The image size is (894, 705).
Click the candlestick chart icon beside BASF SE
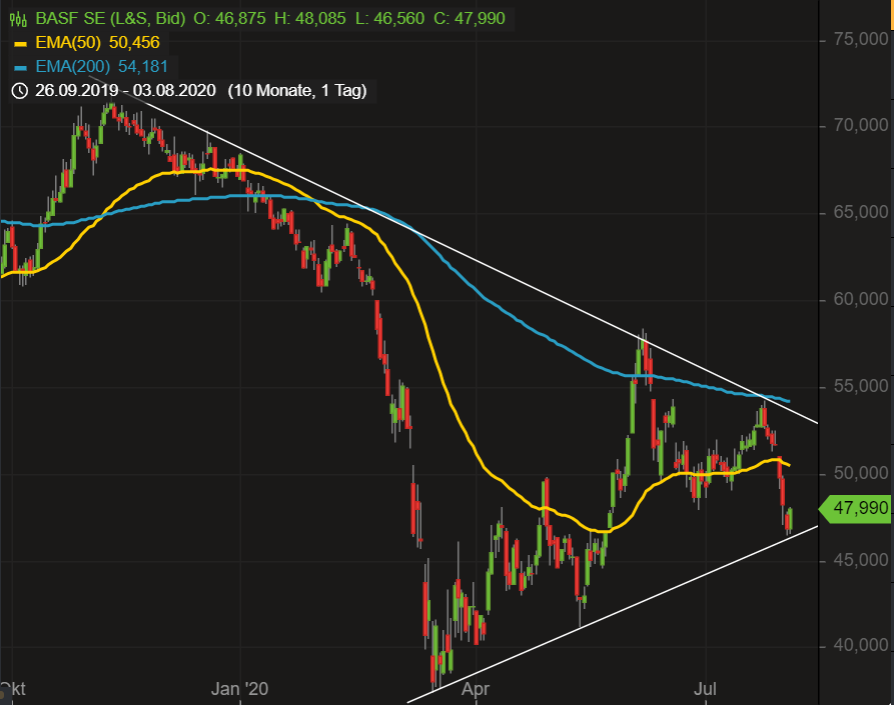coord(17,17)
